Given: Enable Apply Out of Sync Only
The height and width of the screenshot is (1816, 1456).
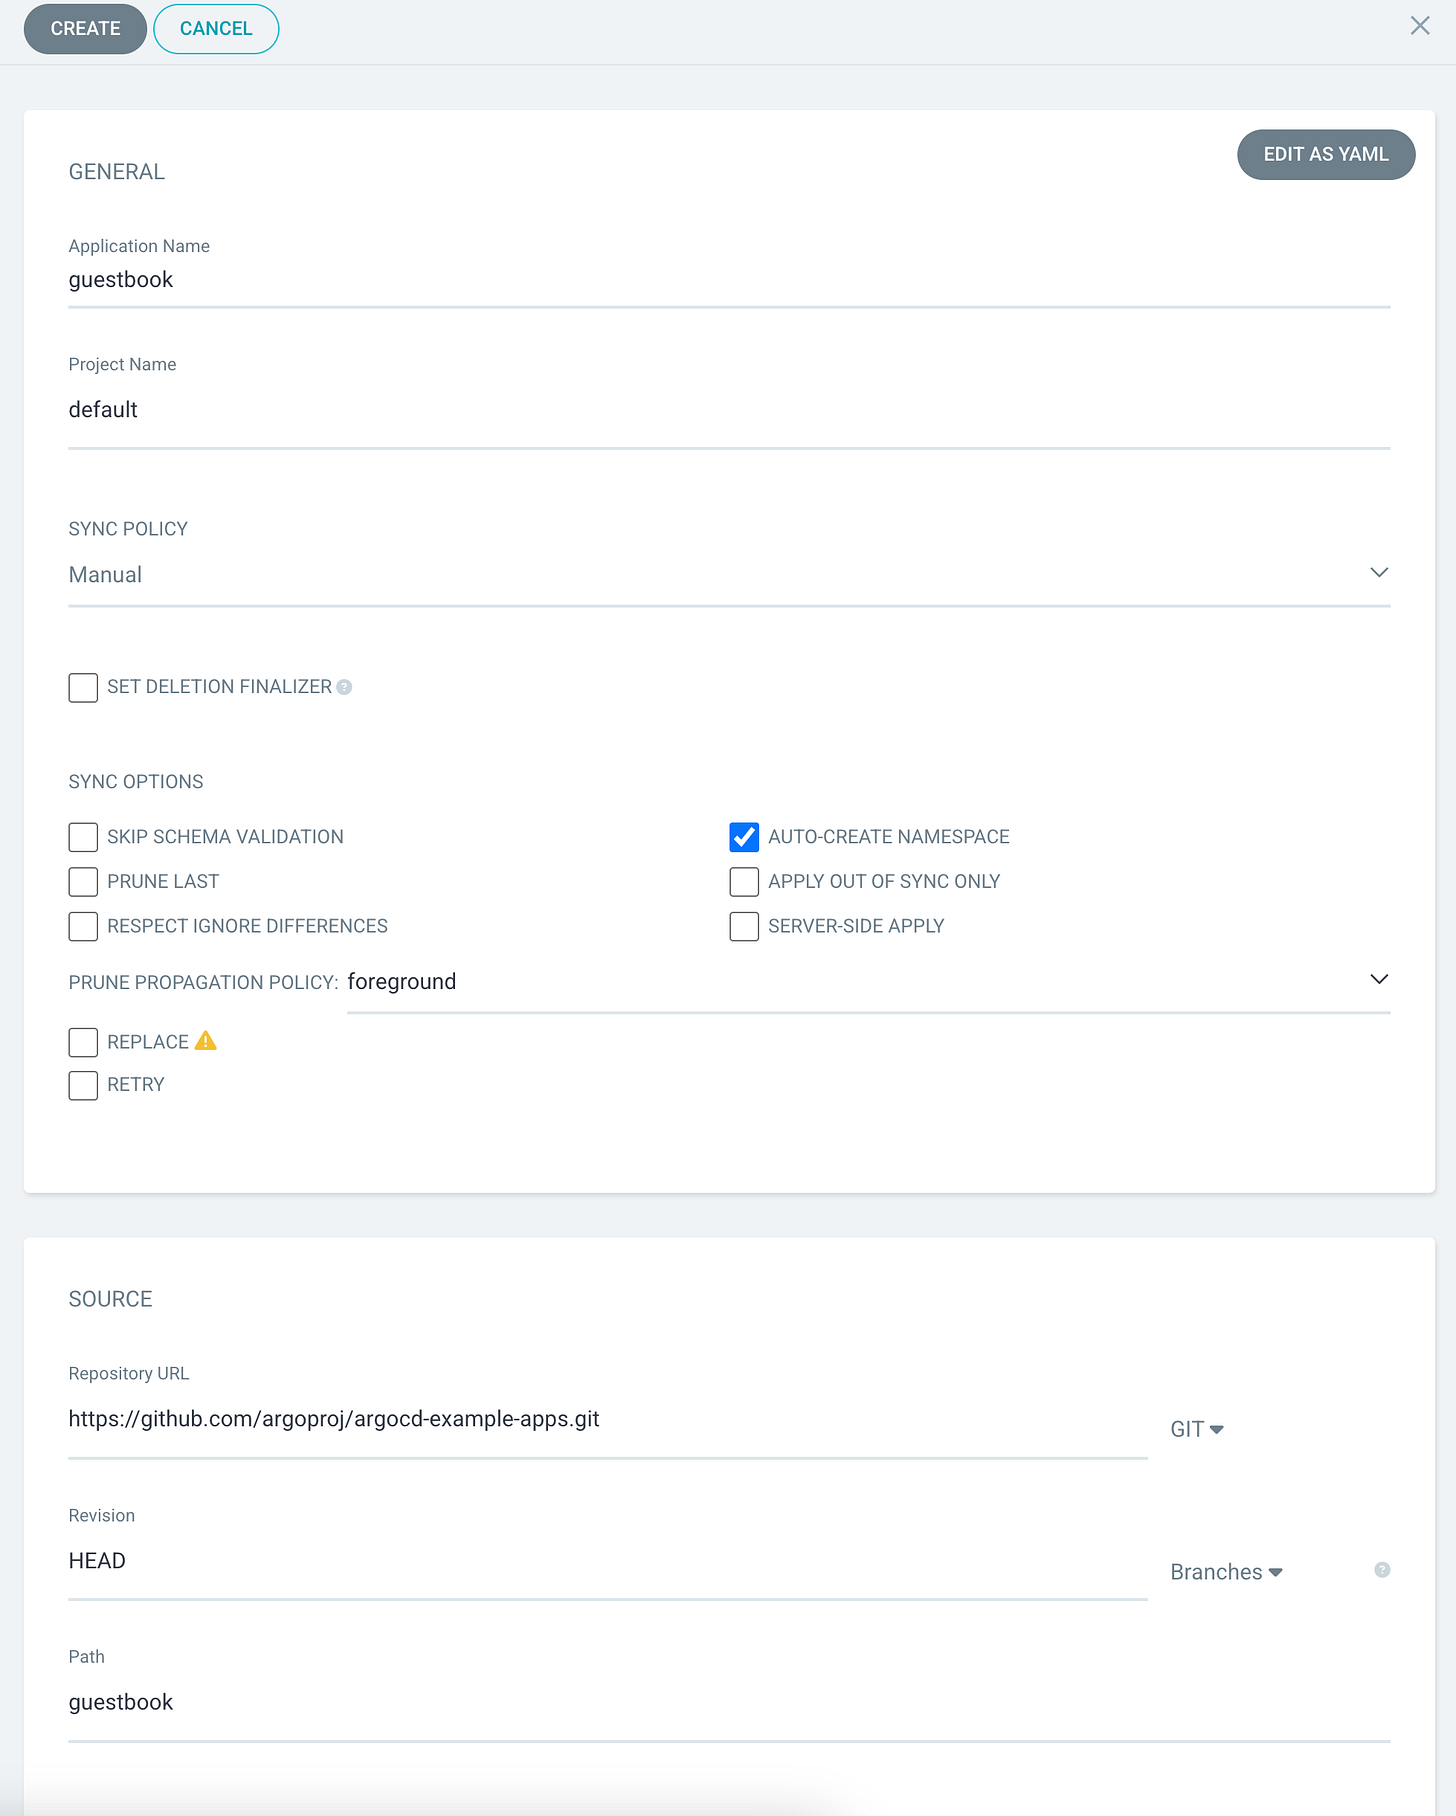Looking at the screenshot, I should coord(744,881).
